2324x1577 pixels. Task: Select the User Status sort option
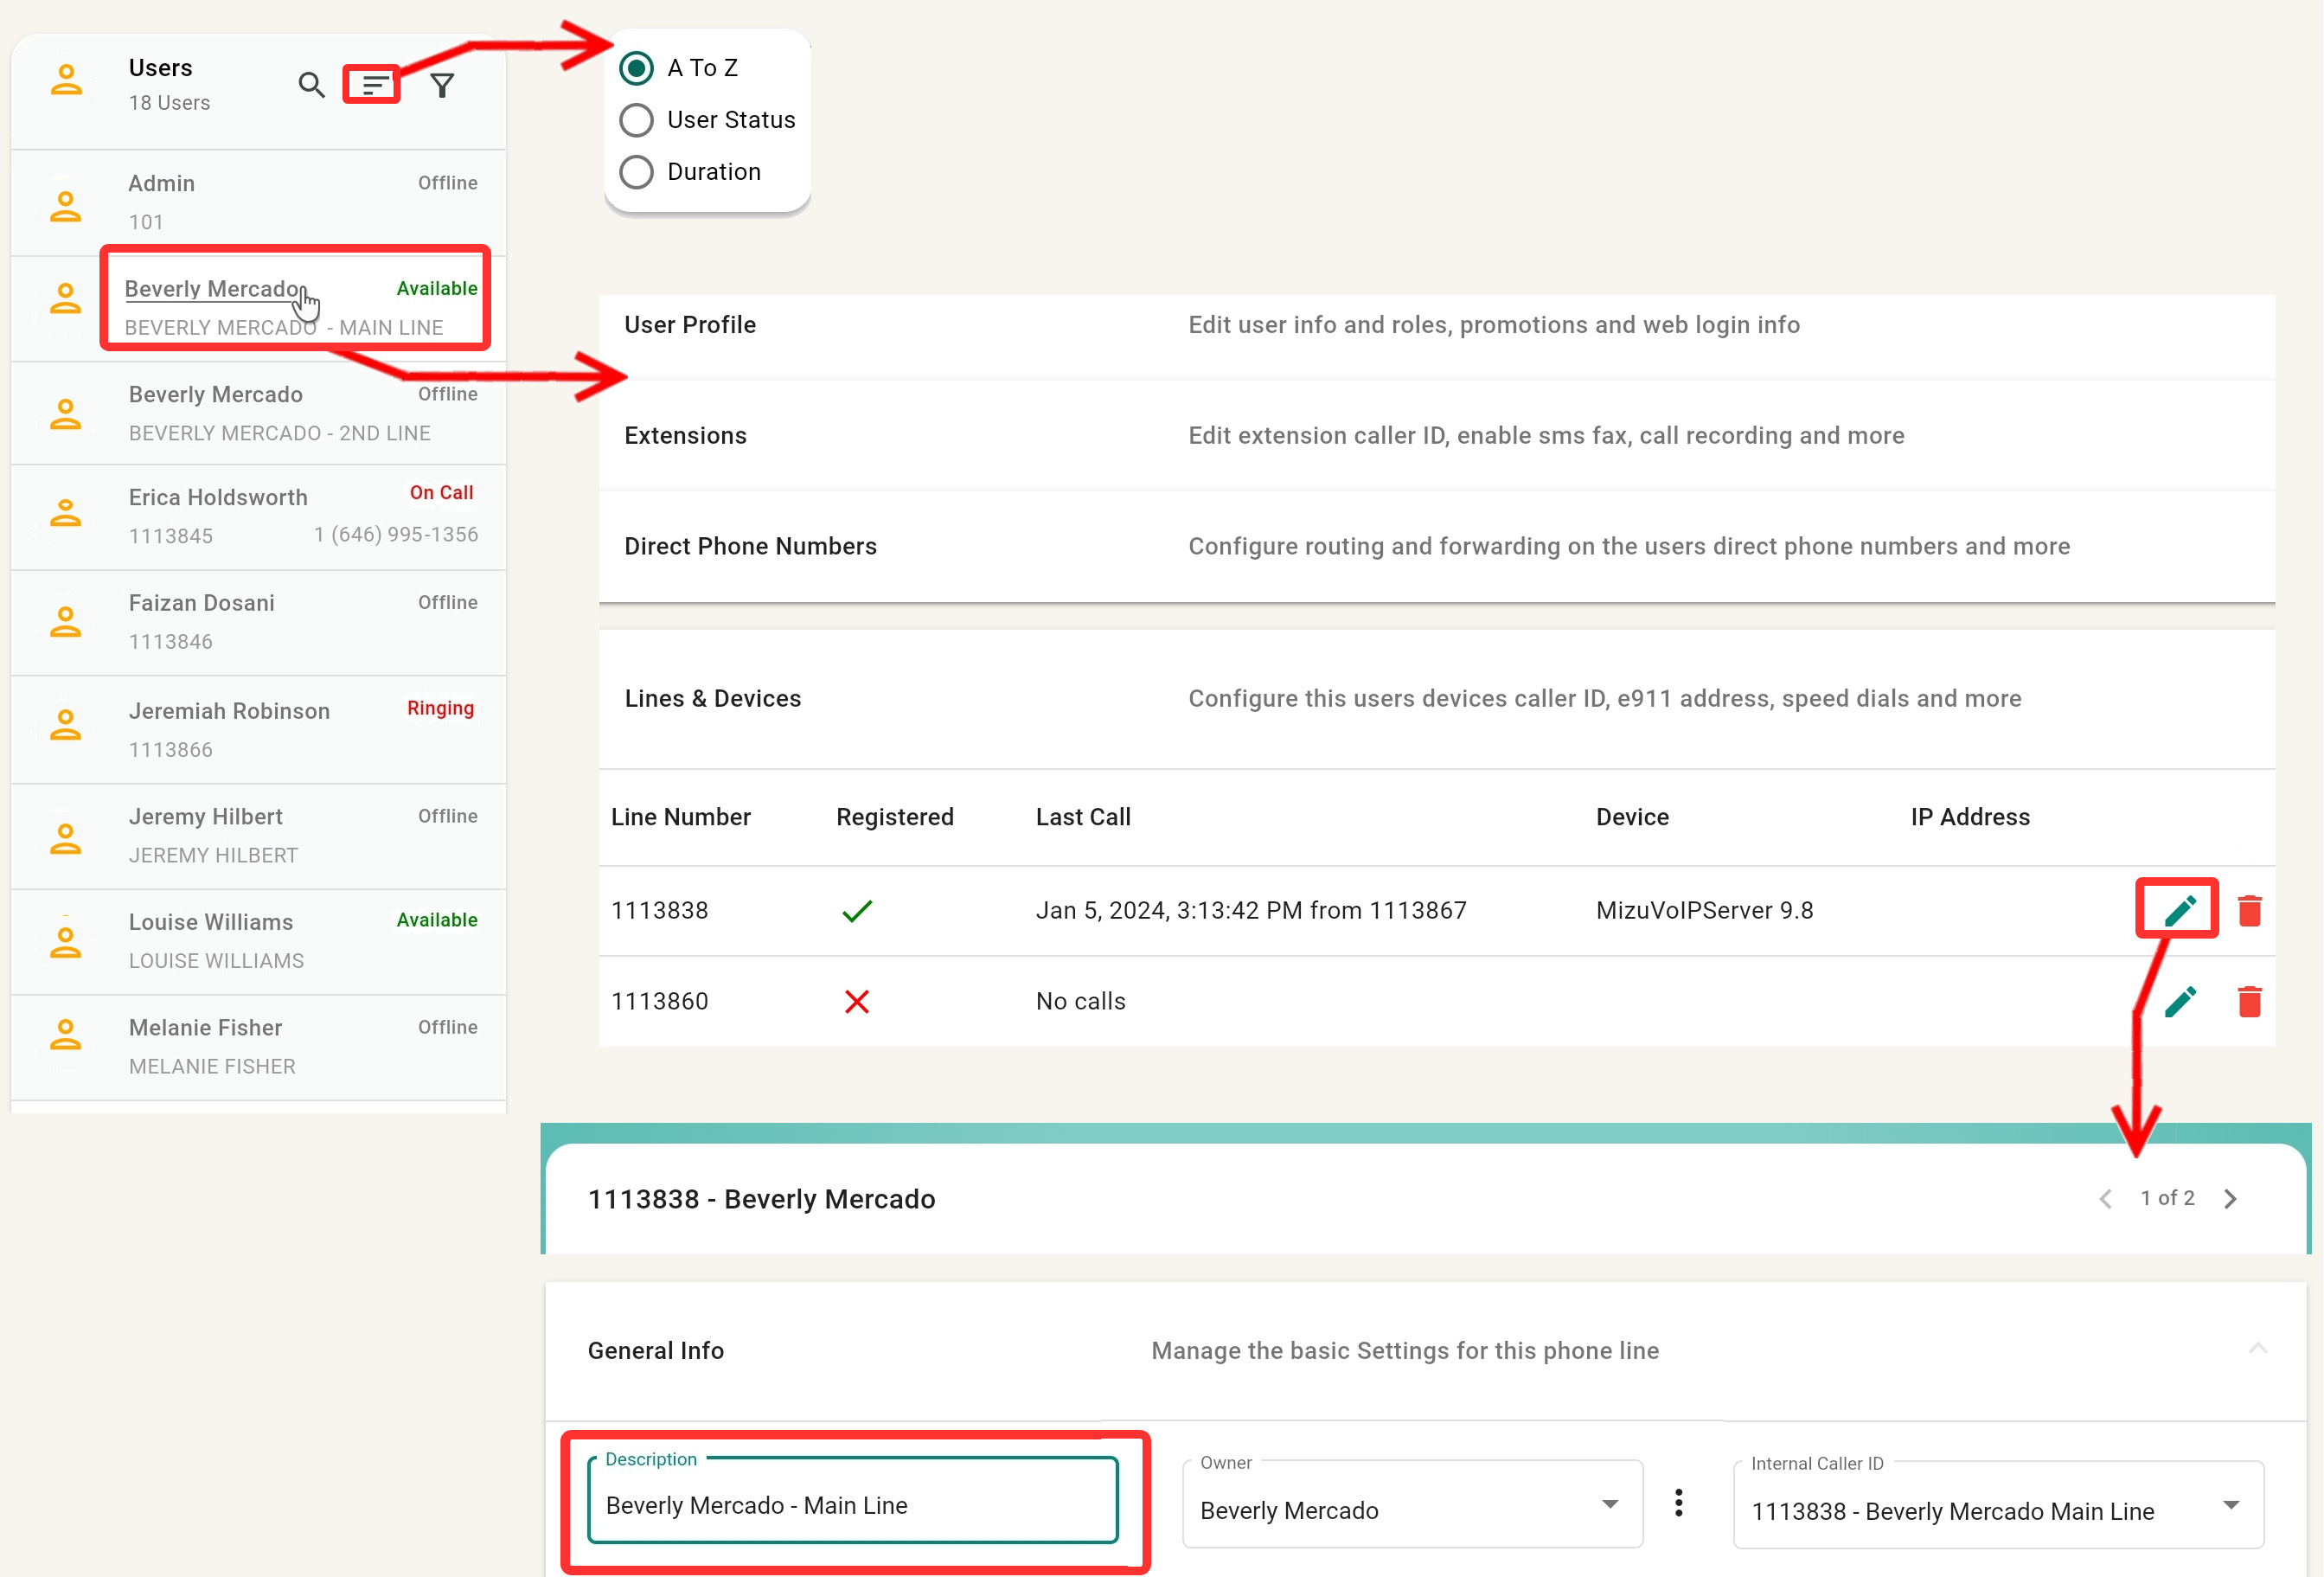pyautogui.click(x=637, y=120)
